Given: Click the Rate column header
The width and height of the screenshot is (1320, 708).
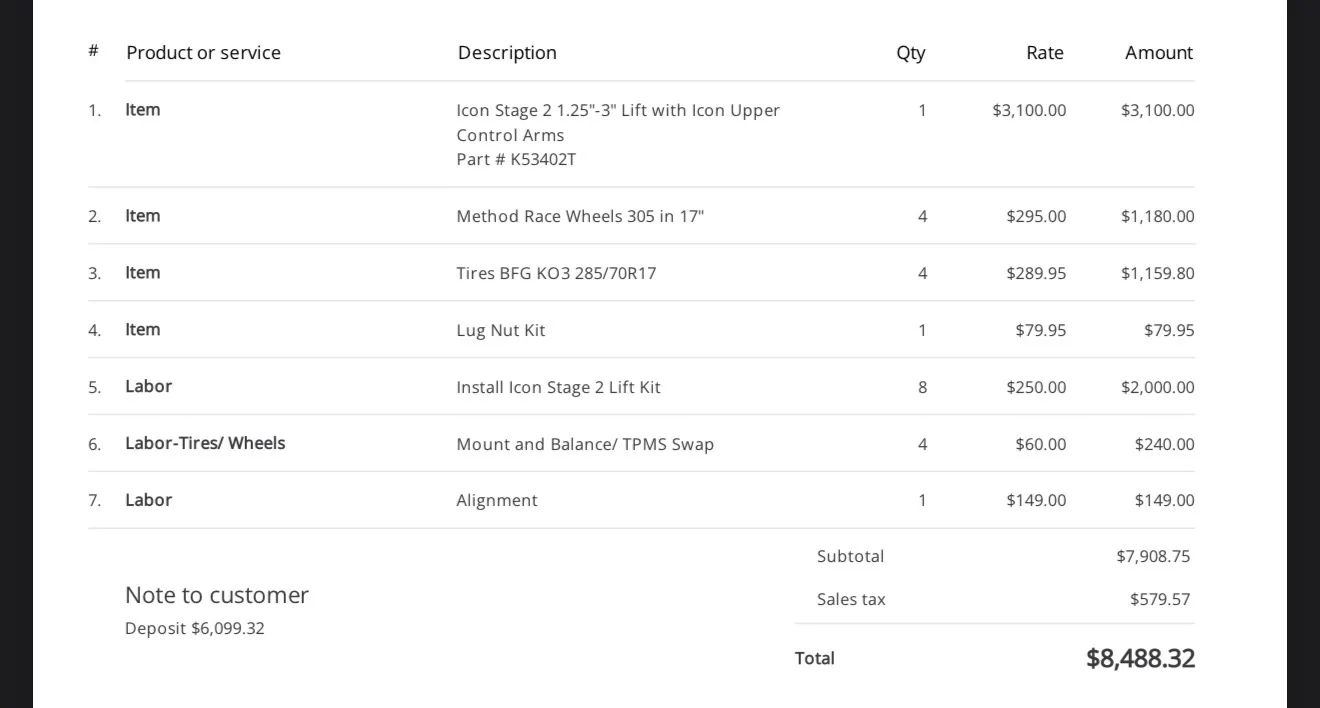Looking at the screenshot, I should (x=1044, y=53).
